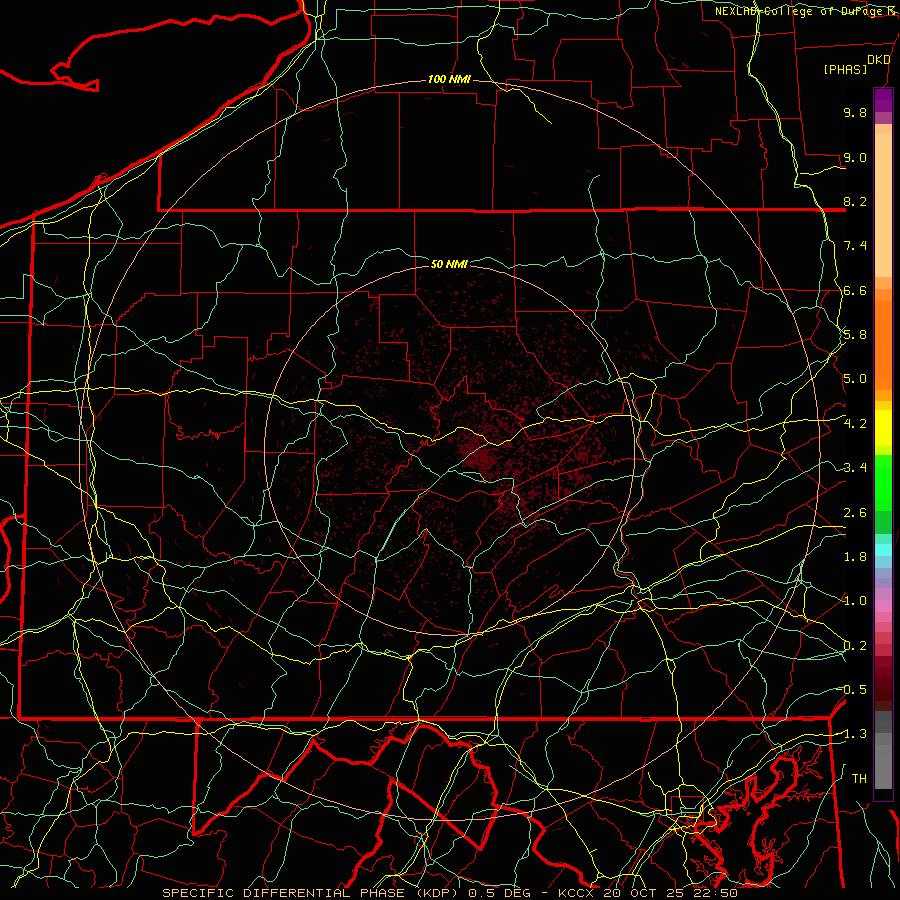Click the -1.3 scale value
This screenshot has height=900, width=900.
[x=854, y=734]
